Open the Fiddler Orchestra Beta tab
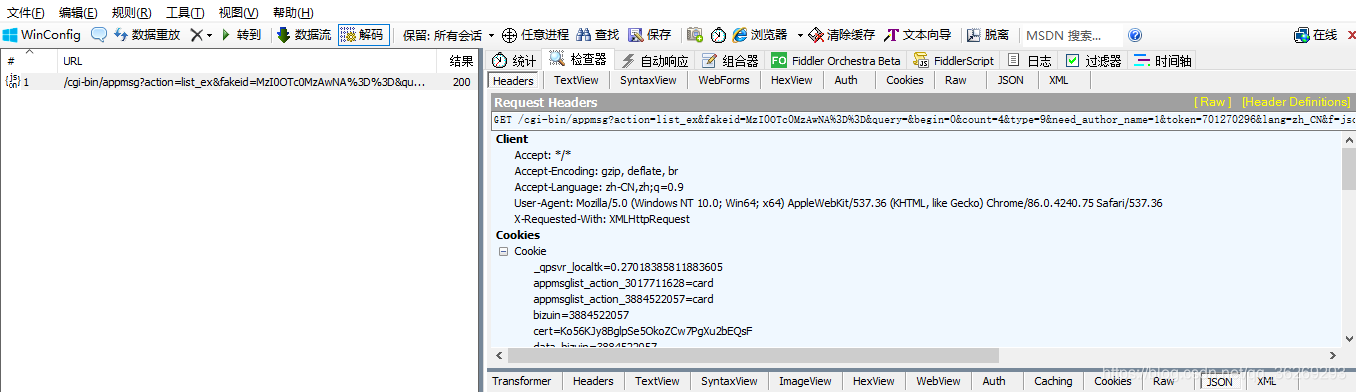Image resolution: width=1356 pixels, height=392 pixels. coord(836,61)
